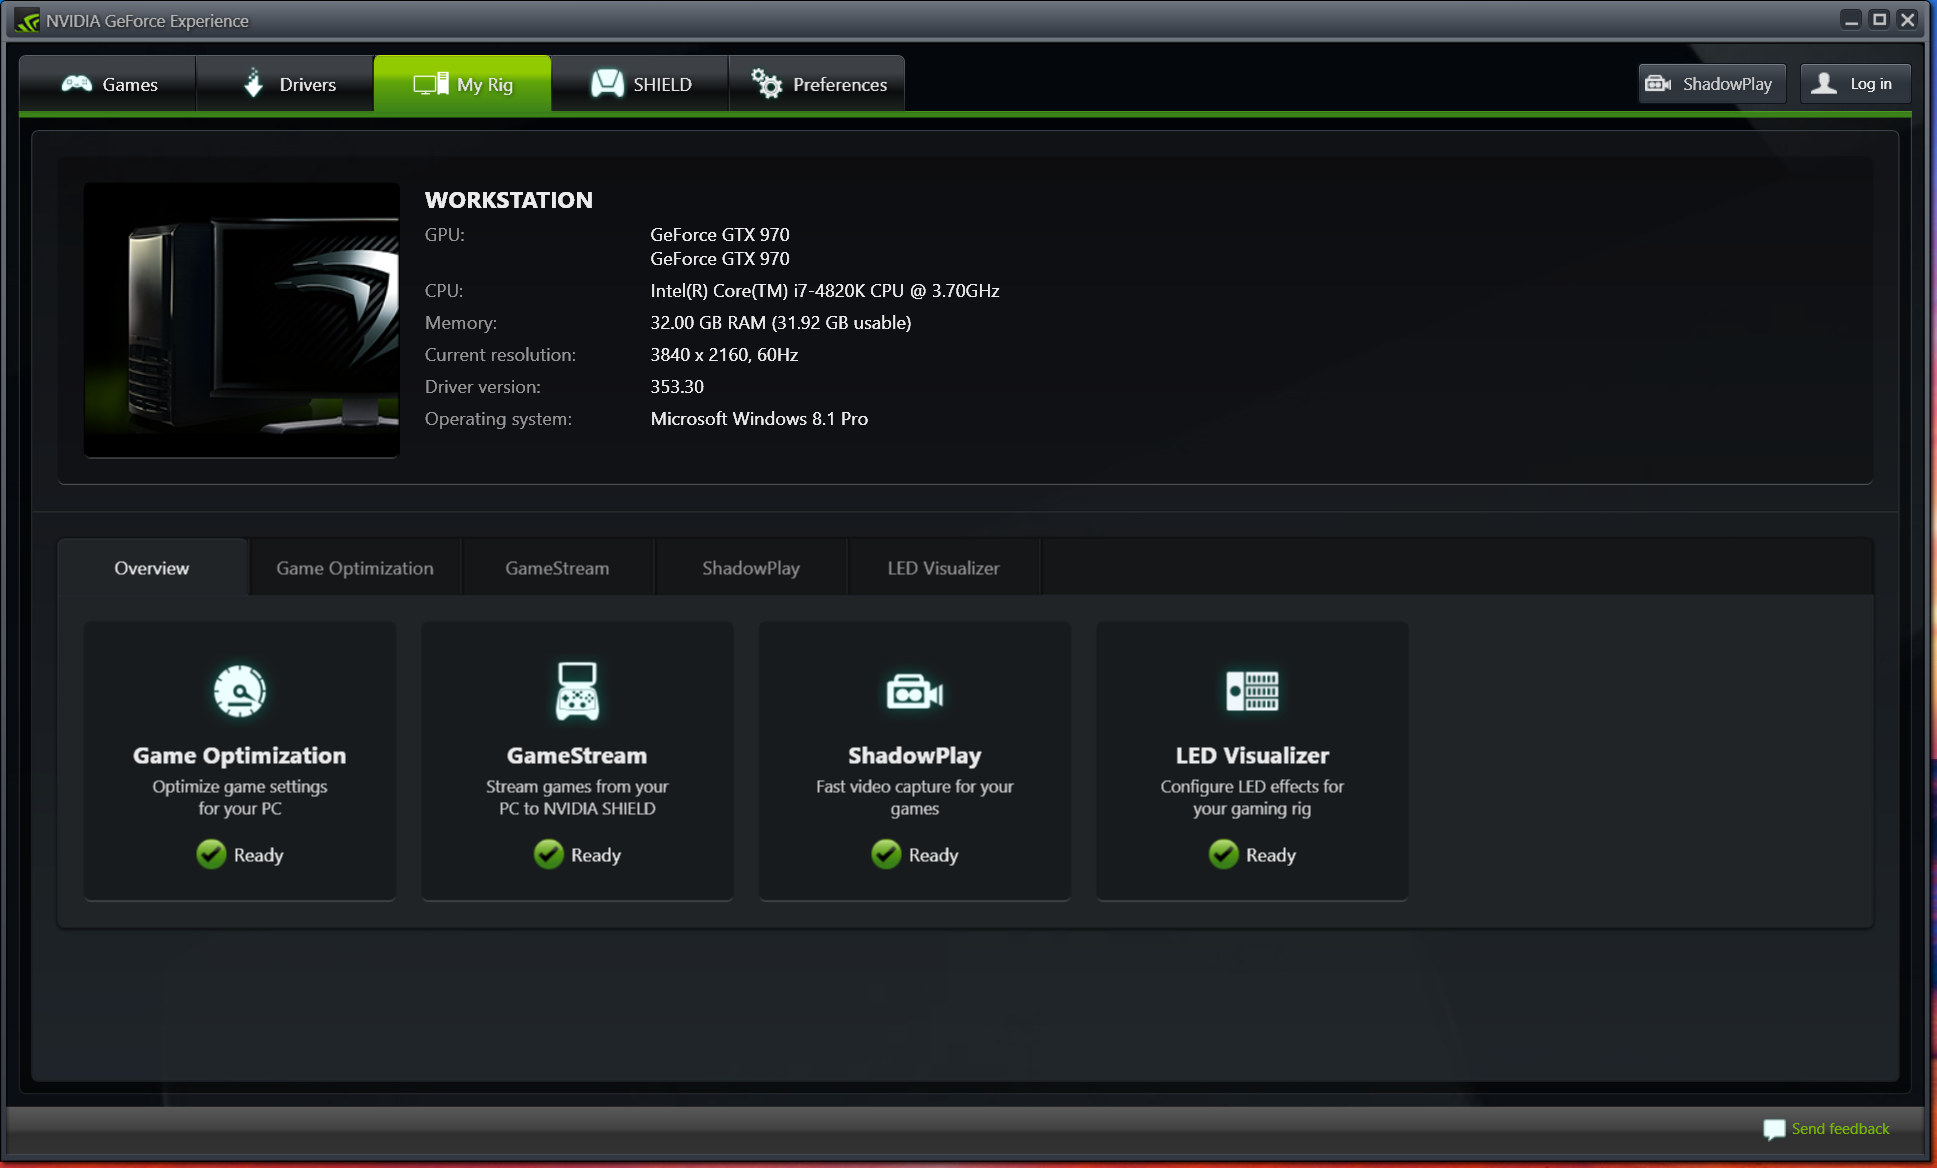Click the gamepad icon on Games tab
Viewport: 1937px width, 1168px height.
[77, 84]
